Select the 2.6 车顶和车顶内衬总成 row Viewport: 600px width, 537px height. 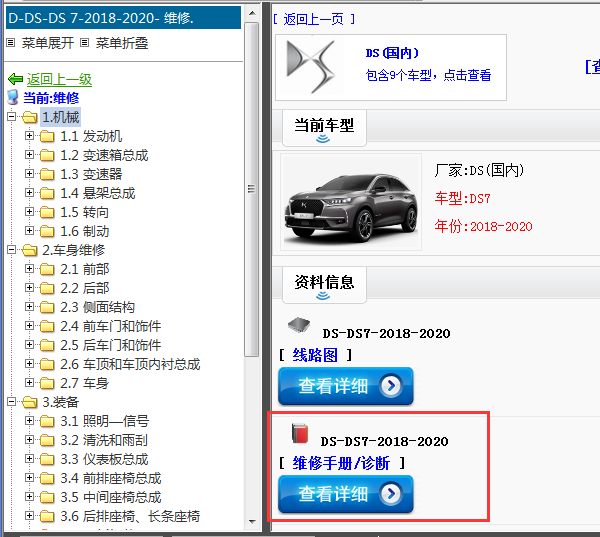pos(130,364)
